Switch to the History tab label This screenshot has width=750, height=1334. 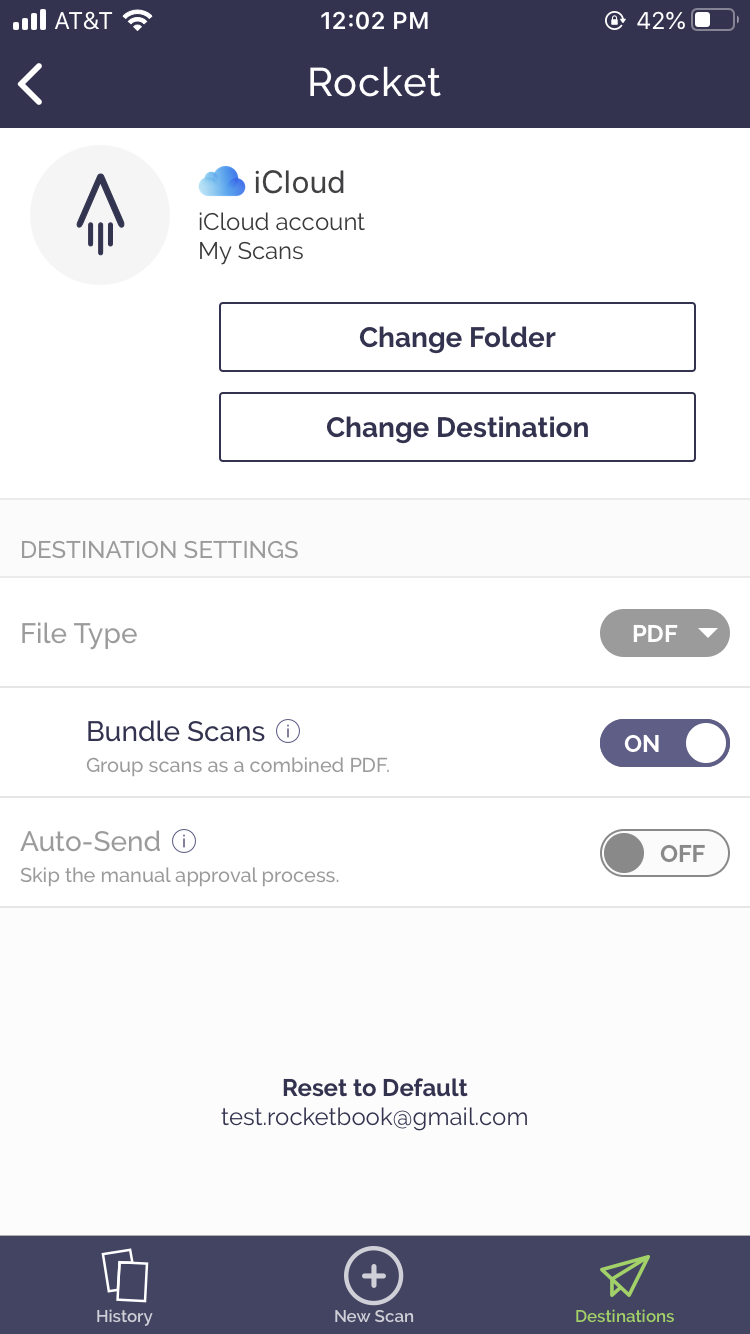pyautogui.click(x=124, y=1316)
